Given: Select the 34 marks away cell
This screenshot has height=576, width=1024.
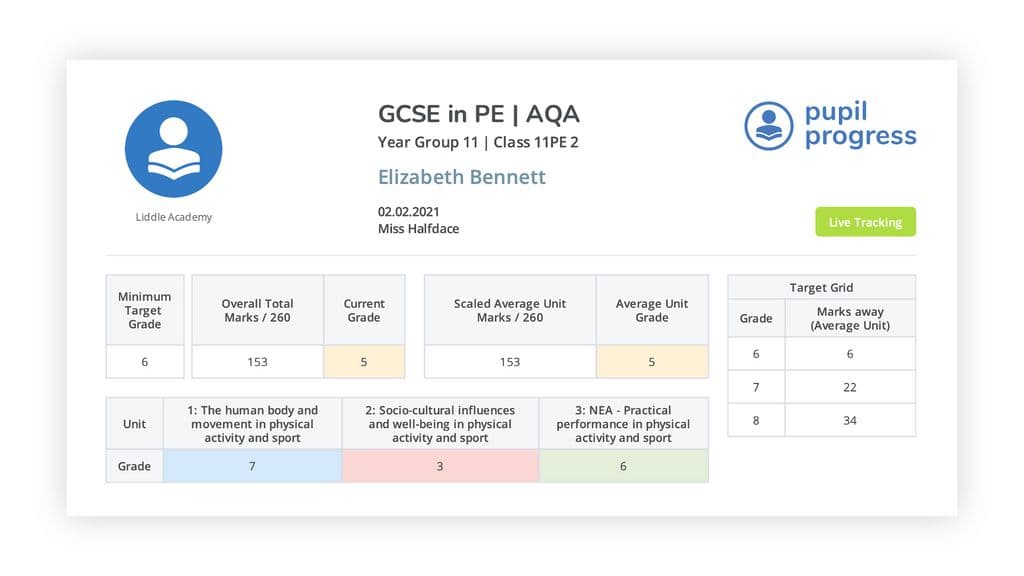Looking at the screenshot, I should pyautogui.click(x=850, y=421).
